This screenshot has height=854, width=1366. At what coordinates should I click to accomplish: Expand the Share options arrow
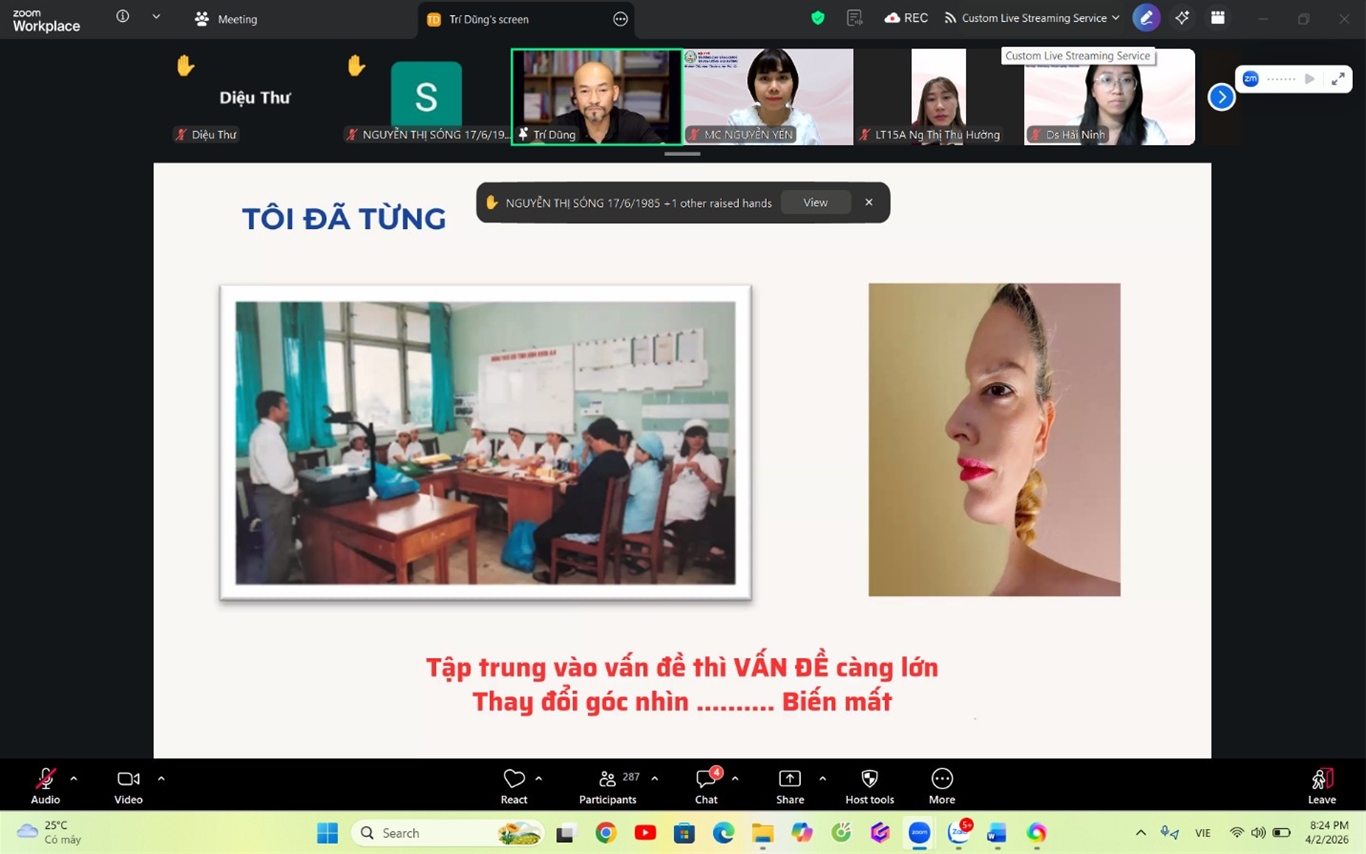tap(822, 778)
